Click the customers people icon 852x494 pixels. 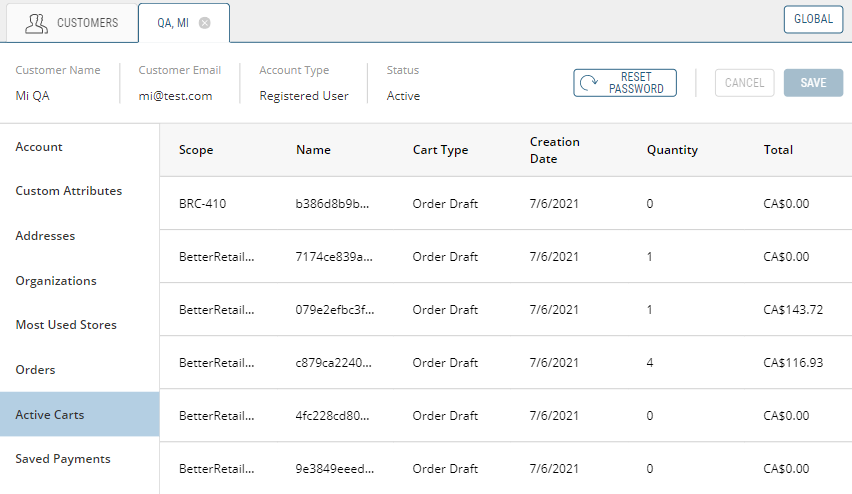click(36, 23)
